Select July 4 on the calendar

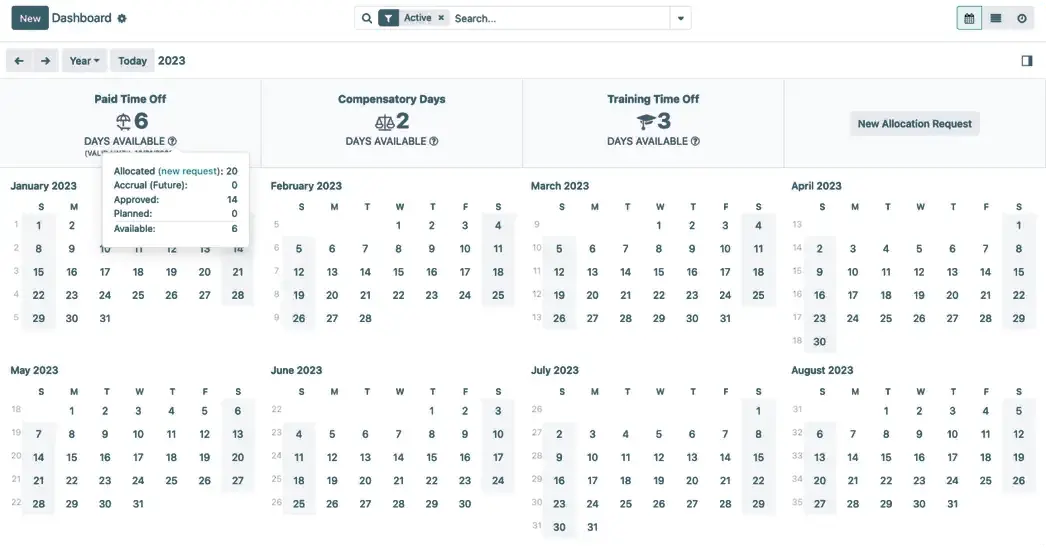tap(625, 434)
